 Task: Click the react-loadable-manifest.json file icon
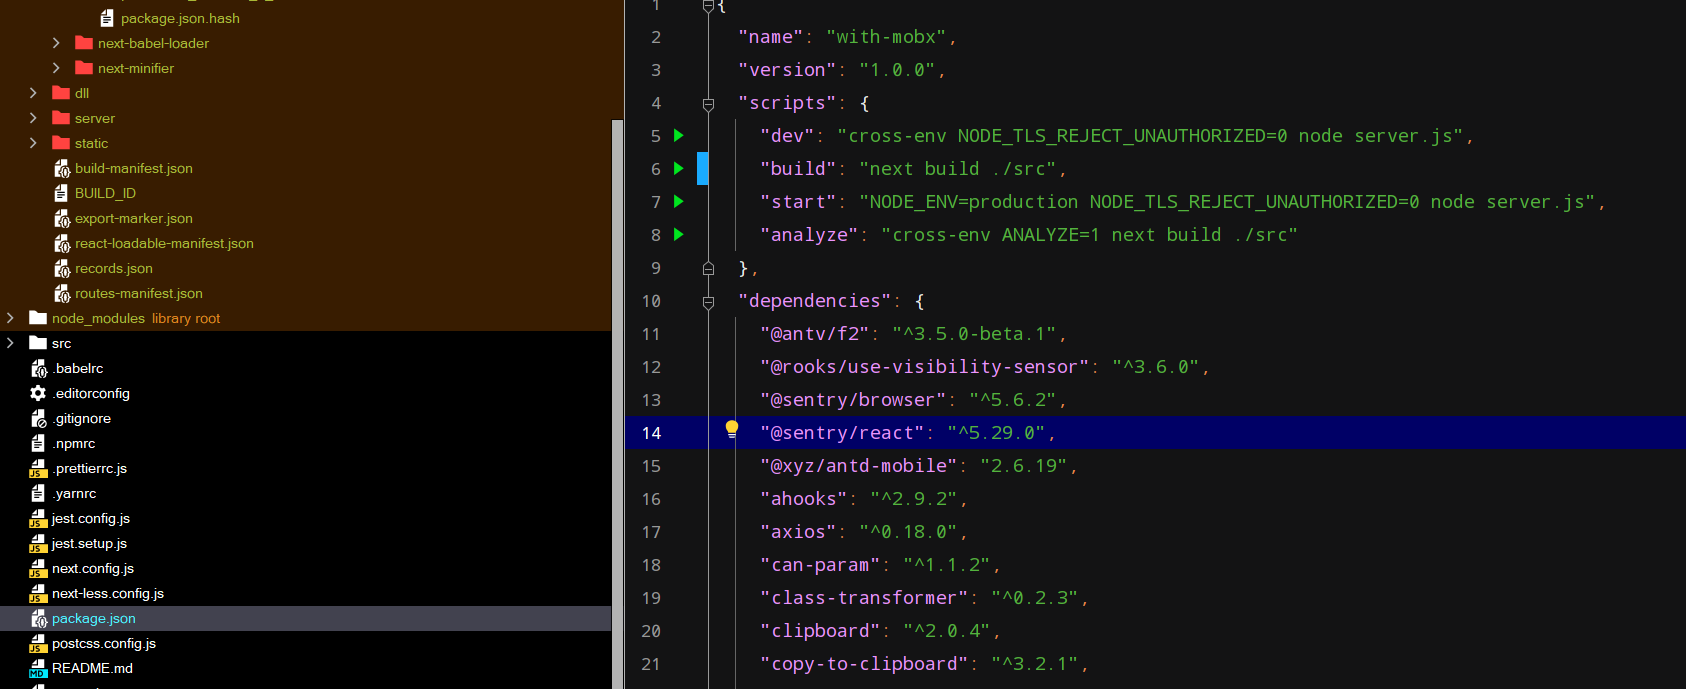[62, 243]
